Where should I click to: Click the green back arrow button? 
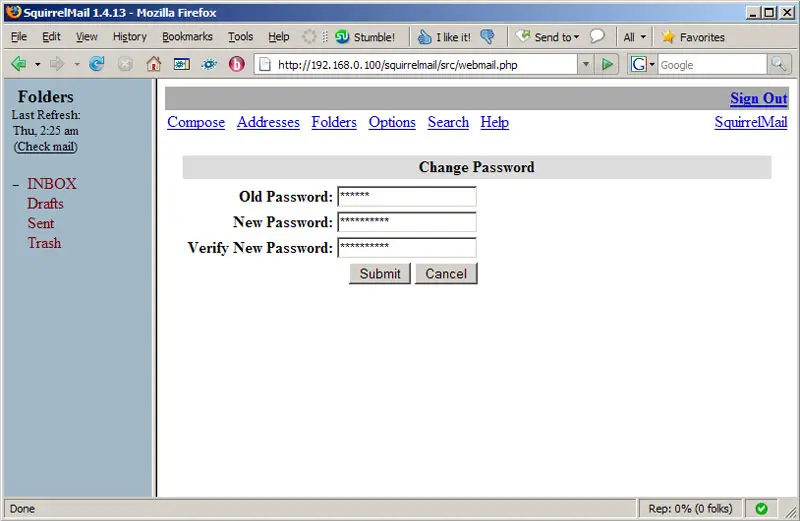pyautogui.click(x=18, y=64)
